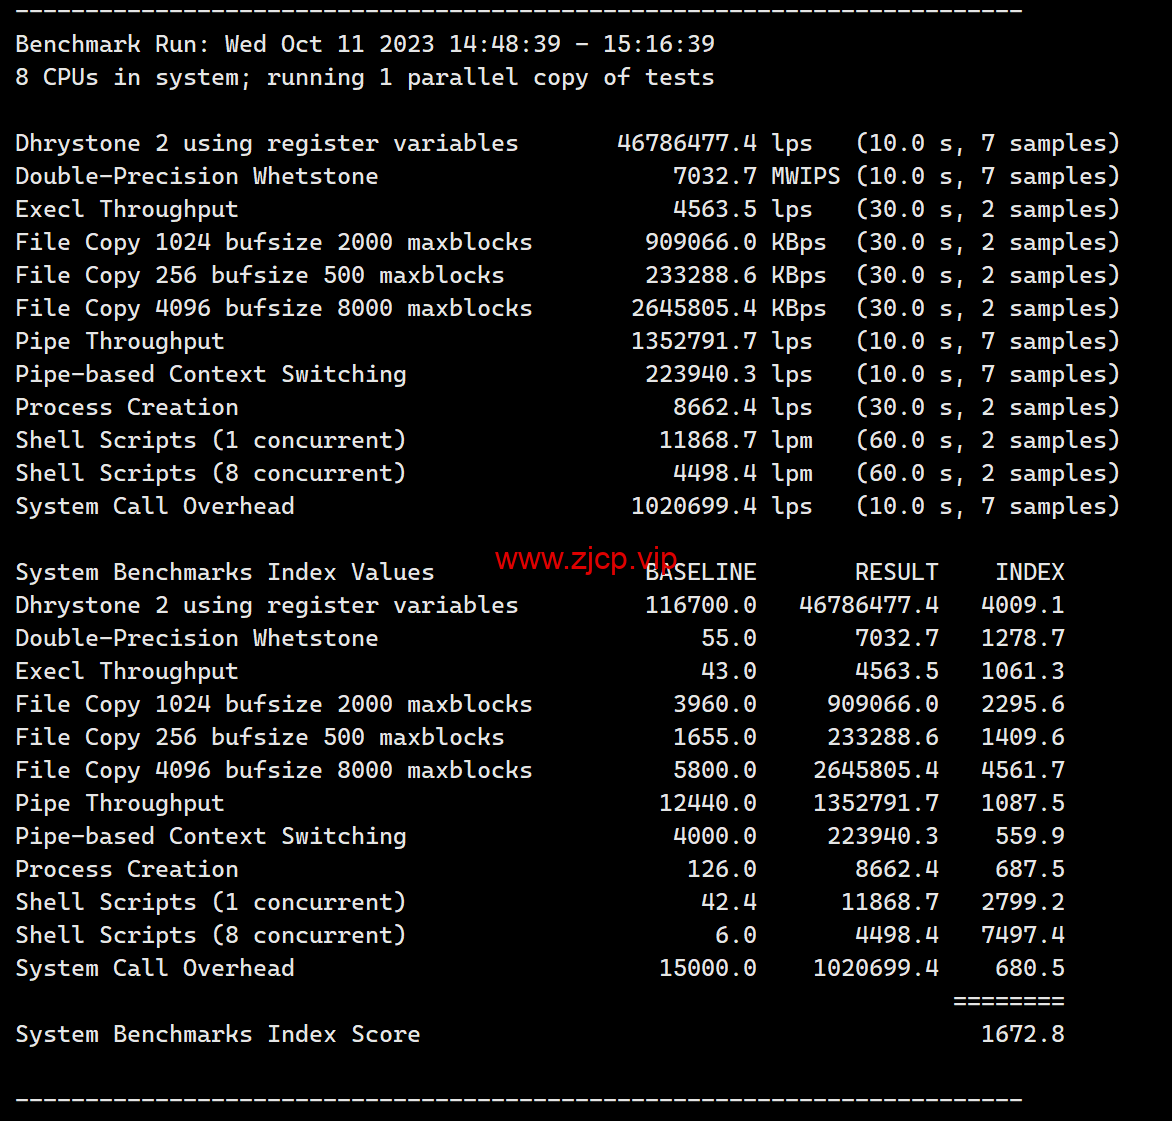Click the baseline value '12440.0'
1172x1121 pixels.
pyautogui.click(x=708, y=803)
